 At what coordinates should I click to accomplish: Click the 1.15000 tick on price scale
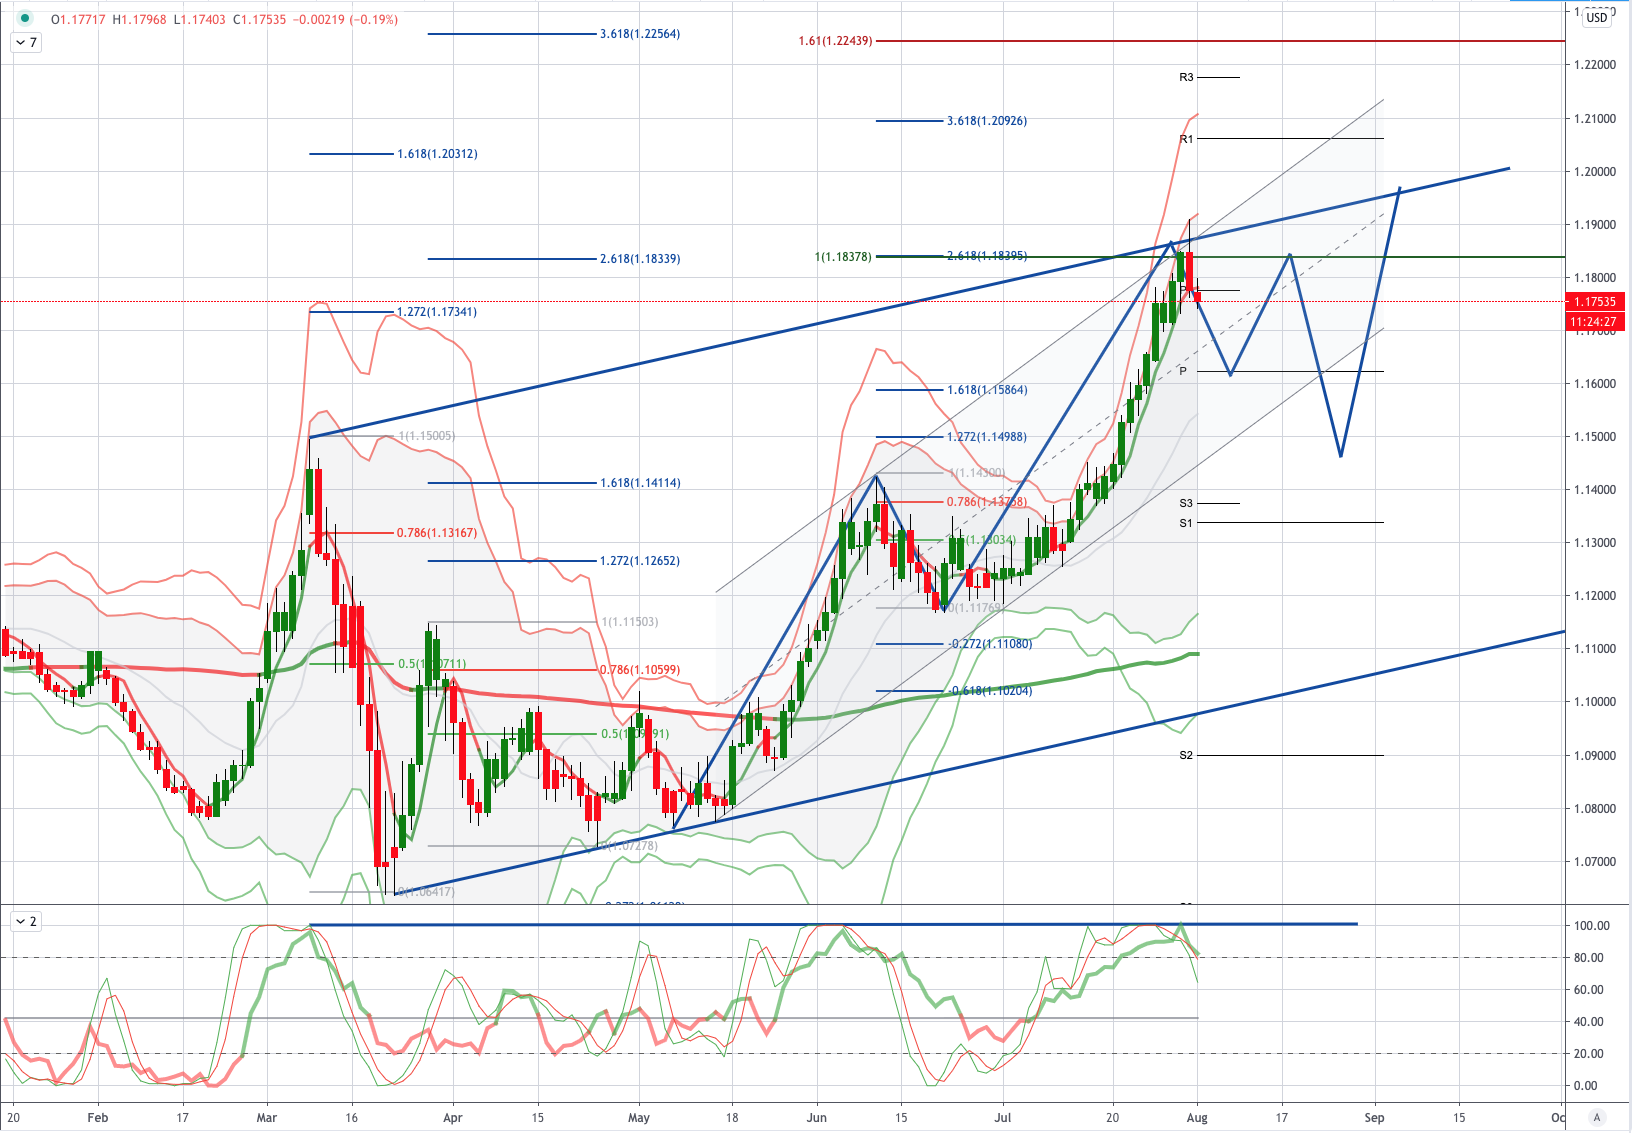1595,437
